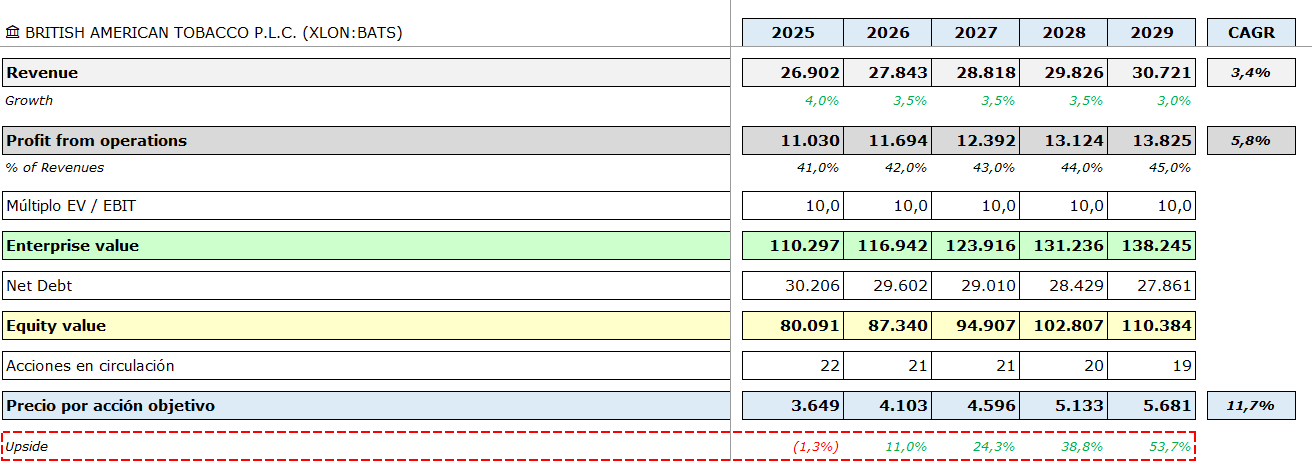
Task: Click enterprise value 110.297
Action: coord(793,246)
